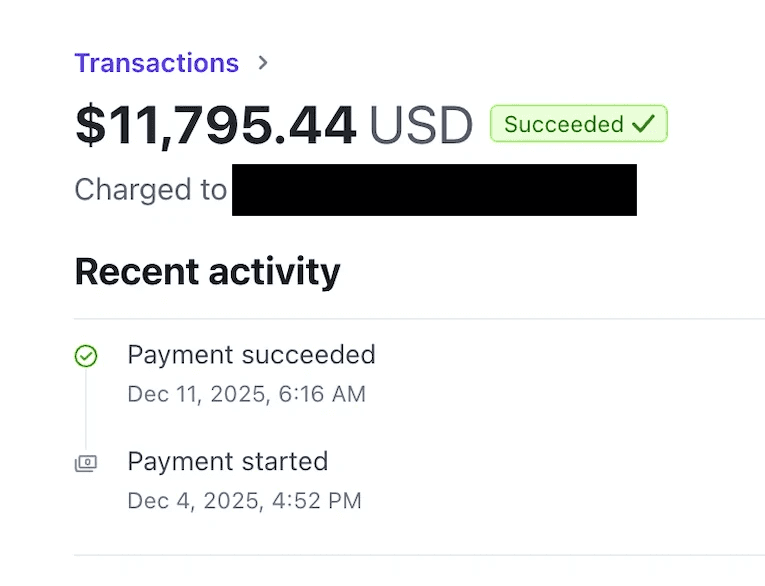Click the blacked-out Charged to customer name

click(434, 190)
